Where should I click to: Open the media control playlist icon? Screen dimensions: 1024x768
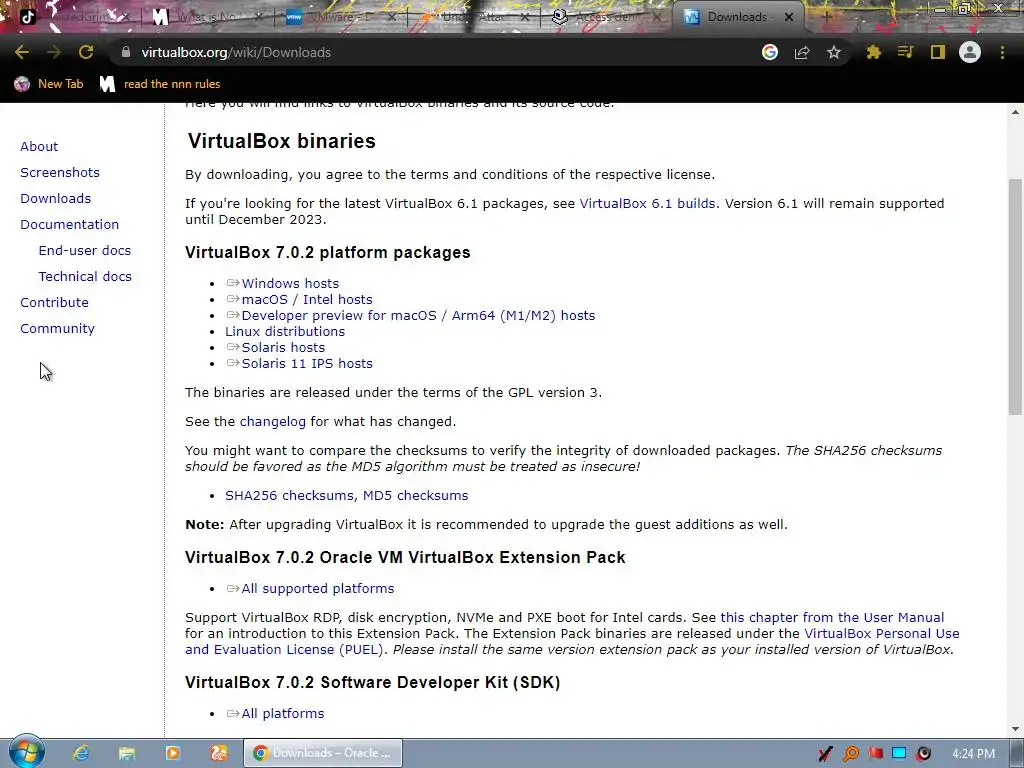[905, 52]
